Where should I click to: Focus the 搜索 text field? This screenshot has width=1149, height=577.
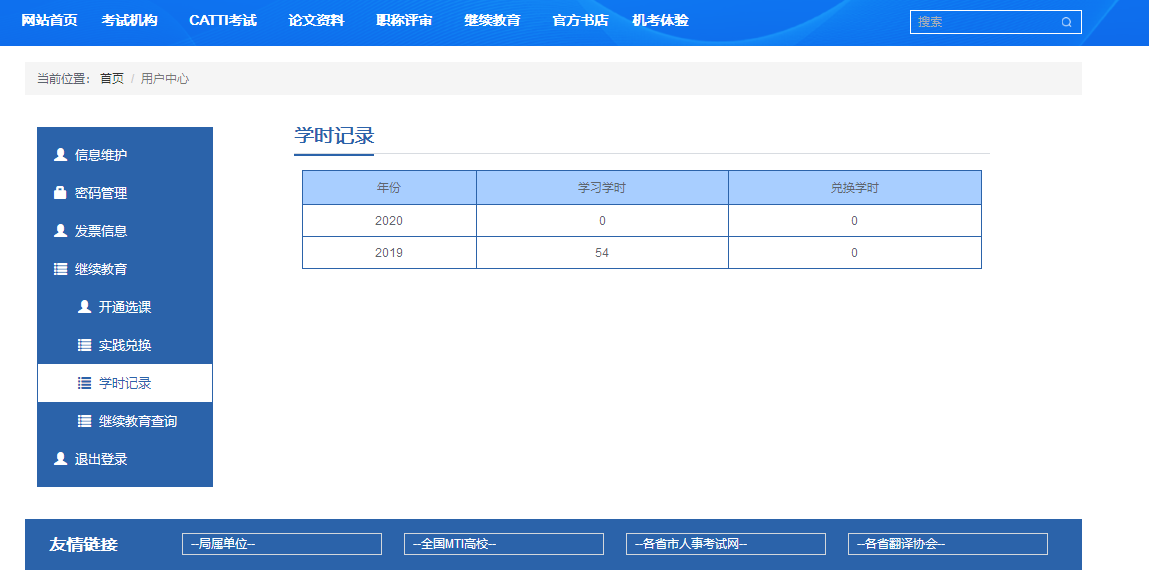pyautogui.click(x=985, y=22)
